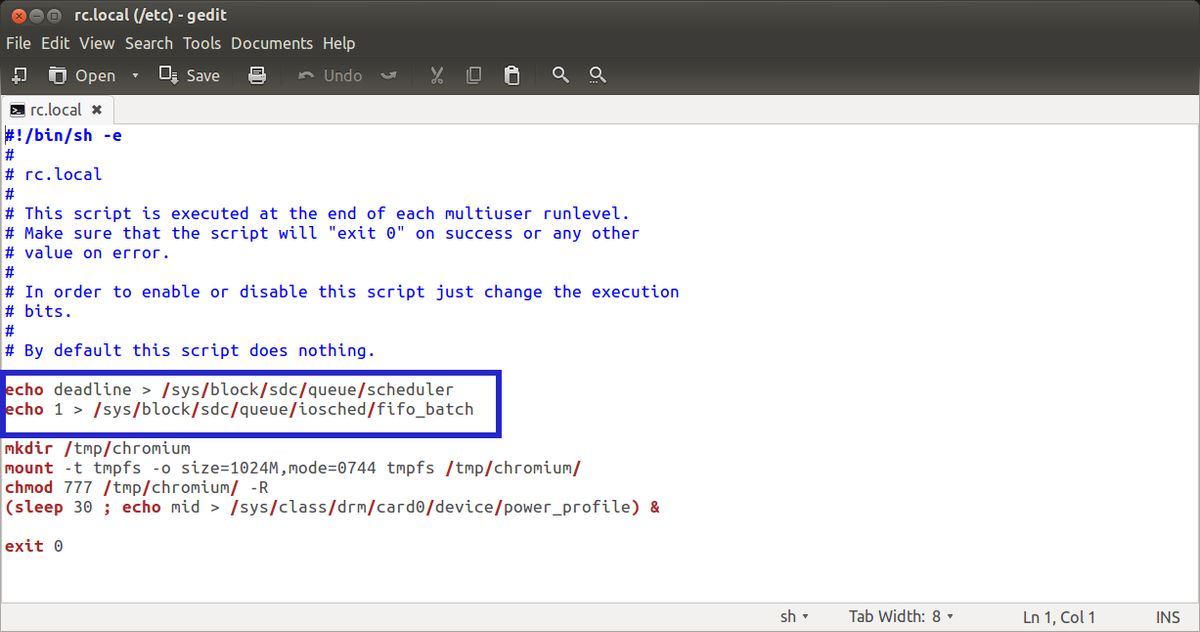This screenshot has width=1200, height=632.
Task: Open the Search menu
Action: [x=149, y=43]
